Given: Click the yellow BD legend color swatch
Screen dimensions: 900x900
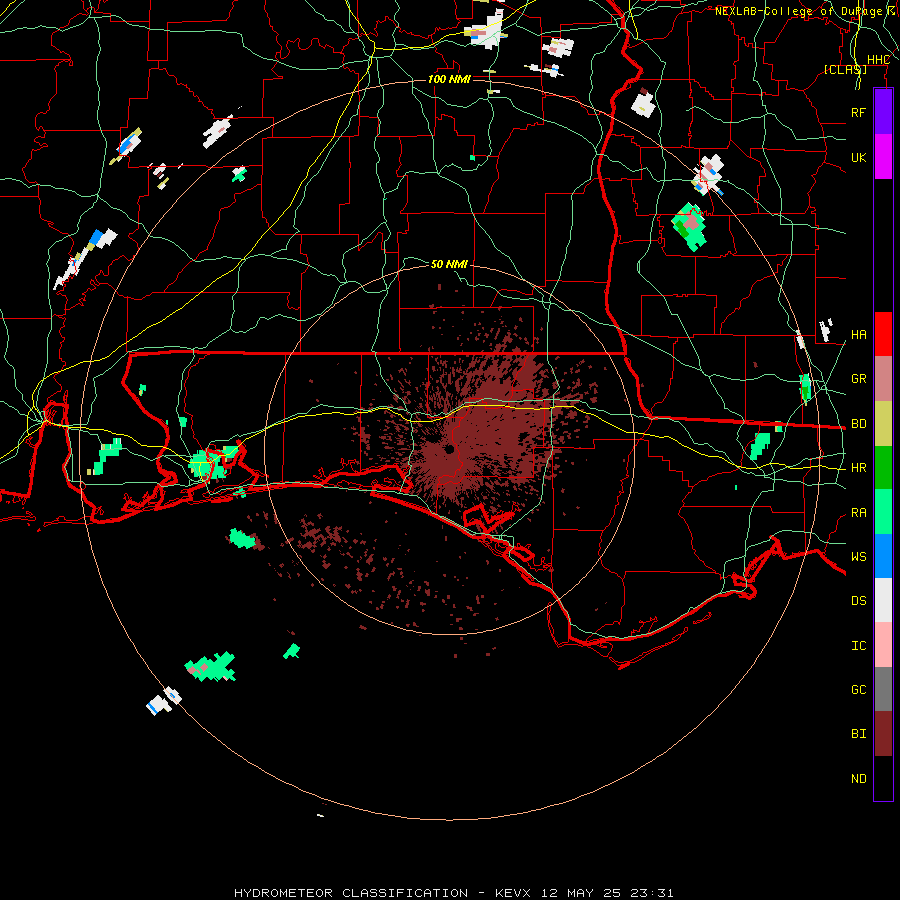Looking at the screenshot, I should tap(883, 423).
